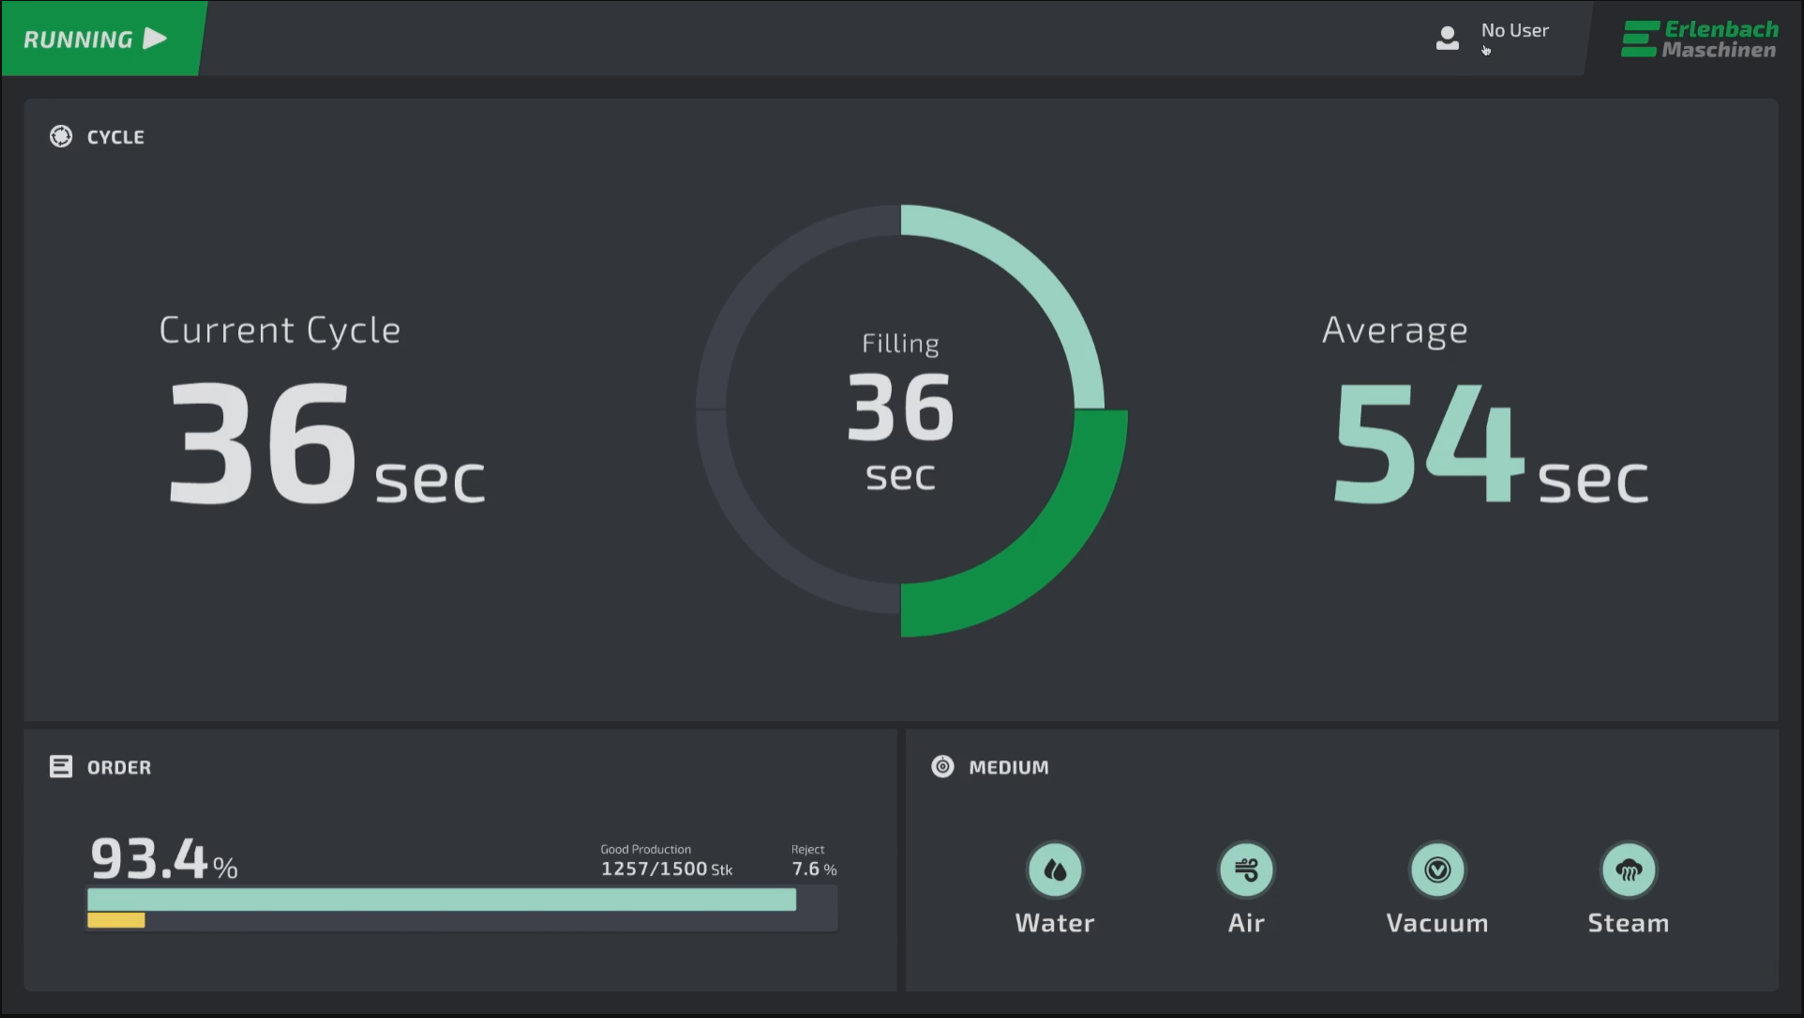Click the Good Production label
Image resolution: width=1804 pixels, height=1018 pixels.
tap(646, 849)
